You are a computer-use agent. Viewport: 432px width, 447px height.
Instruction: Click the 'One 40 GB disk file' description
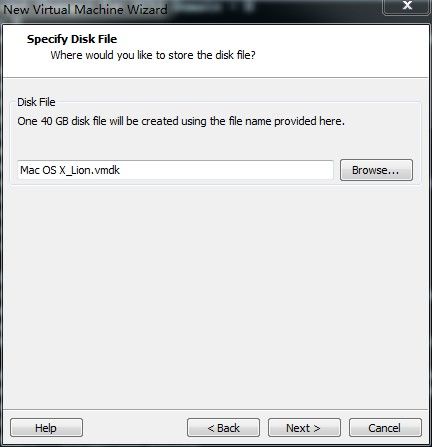[181, 121]
